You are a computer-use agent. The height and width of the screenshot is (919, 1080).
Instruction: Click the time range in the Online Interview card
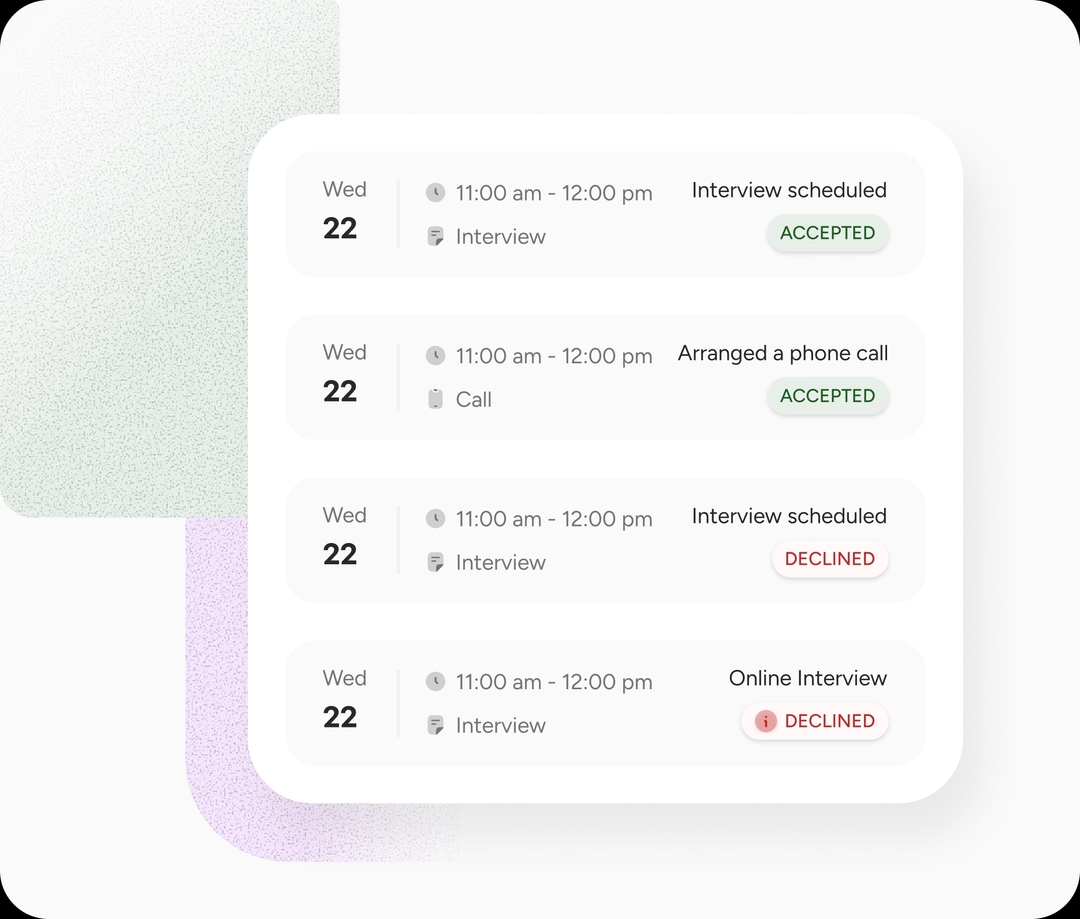pos(553,682)
